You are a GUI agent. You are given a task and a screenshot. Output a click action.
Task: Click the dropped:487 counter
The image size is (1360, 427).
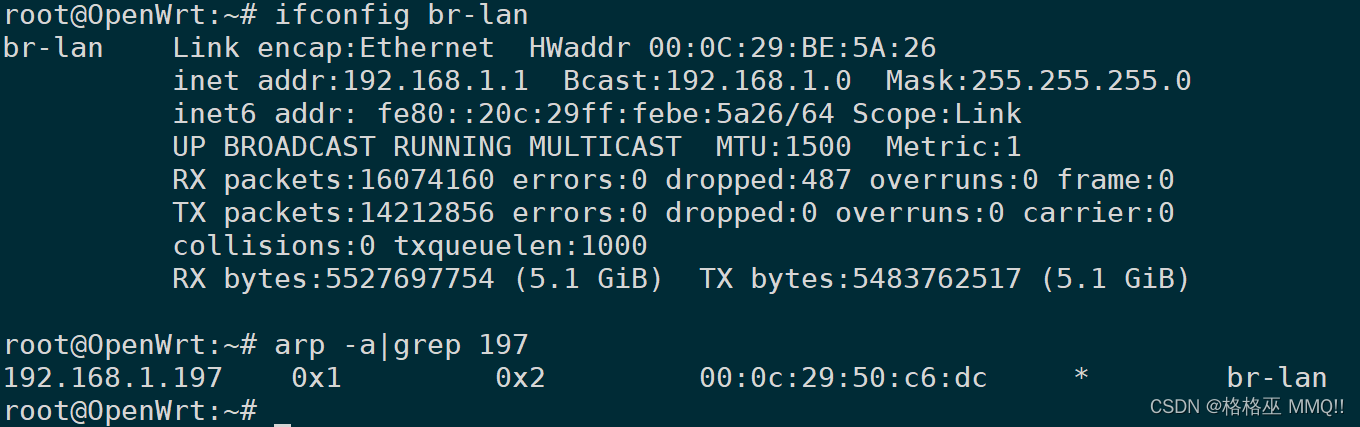tap(758, 180)
